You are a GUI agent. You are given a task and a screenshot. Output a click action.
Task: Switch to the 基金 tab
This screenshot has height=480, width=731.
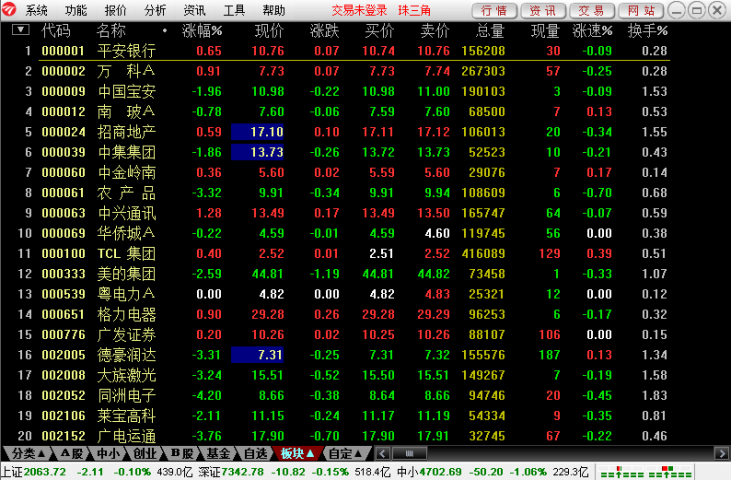[219, 454]
